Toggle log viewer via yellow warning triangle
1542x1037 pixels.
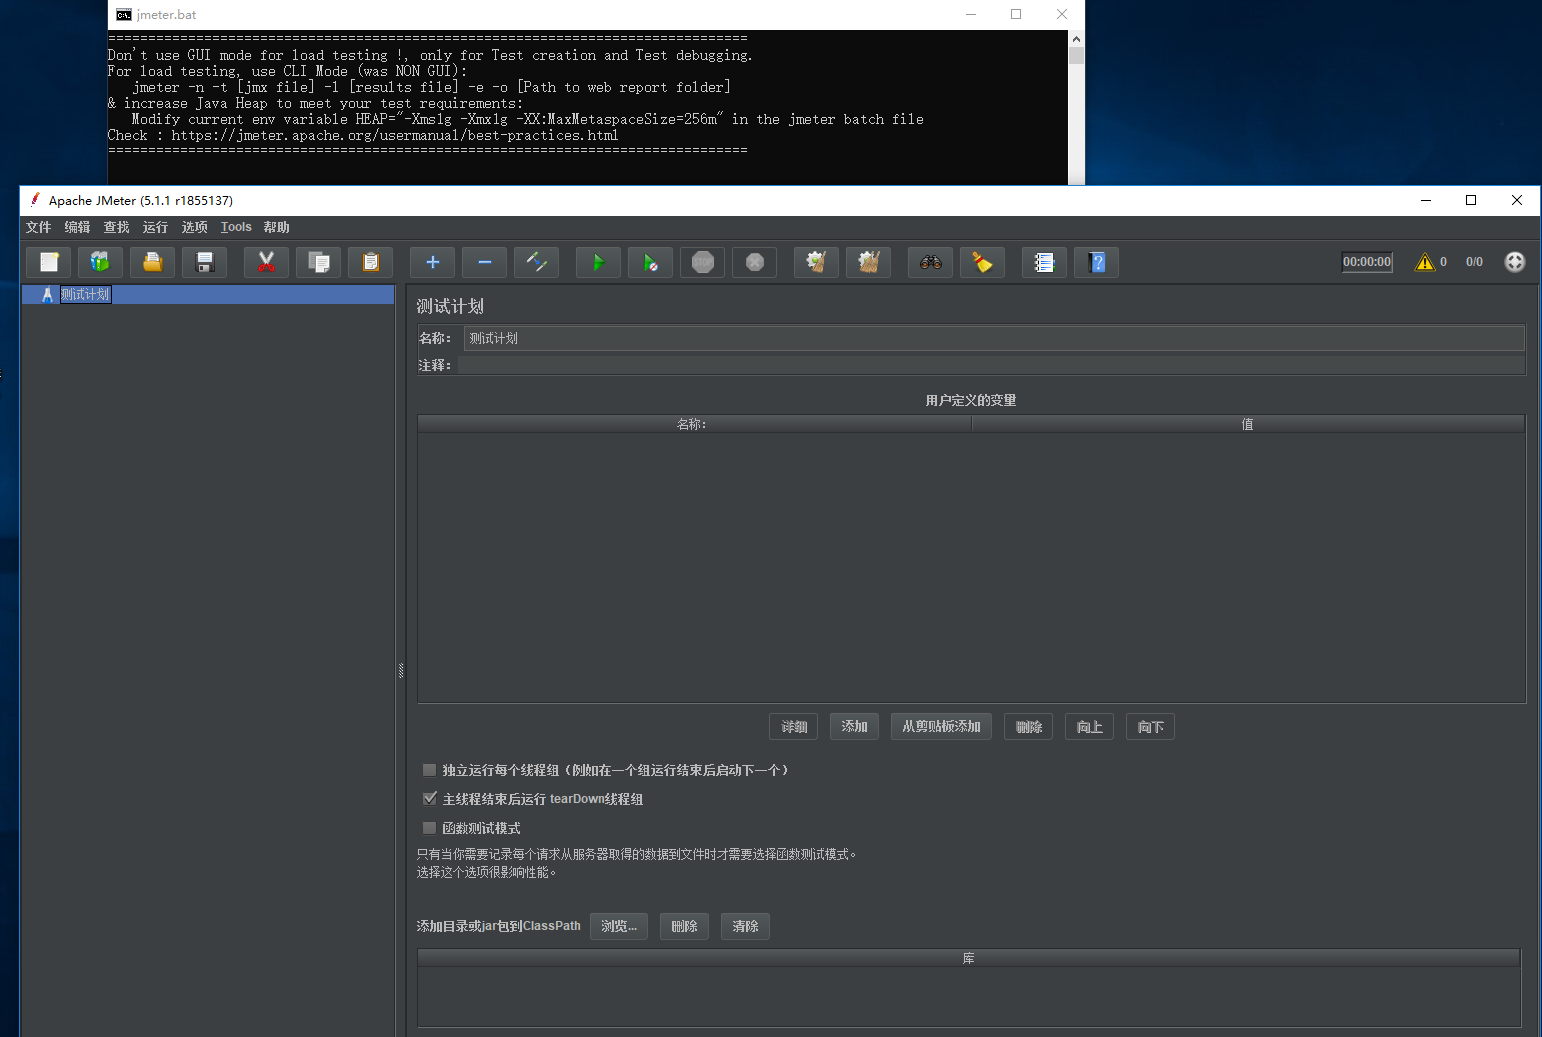[x=1425, y=262]
